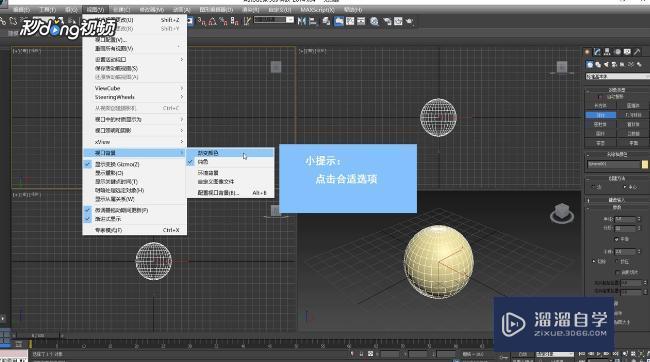Select the Cameras category icon
Viewport: 650px width, 362px height.
614,64
